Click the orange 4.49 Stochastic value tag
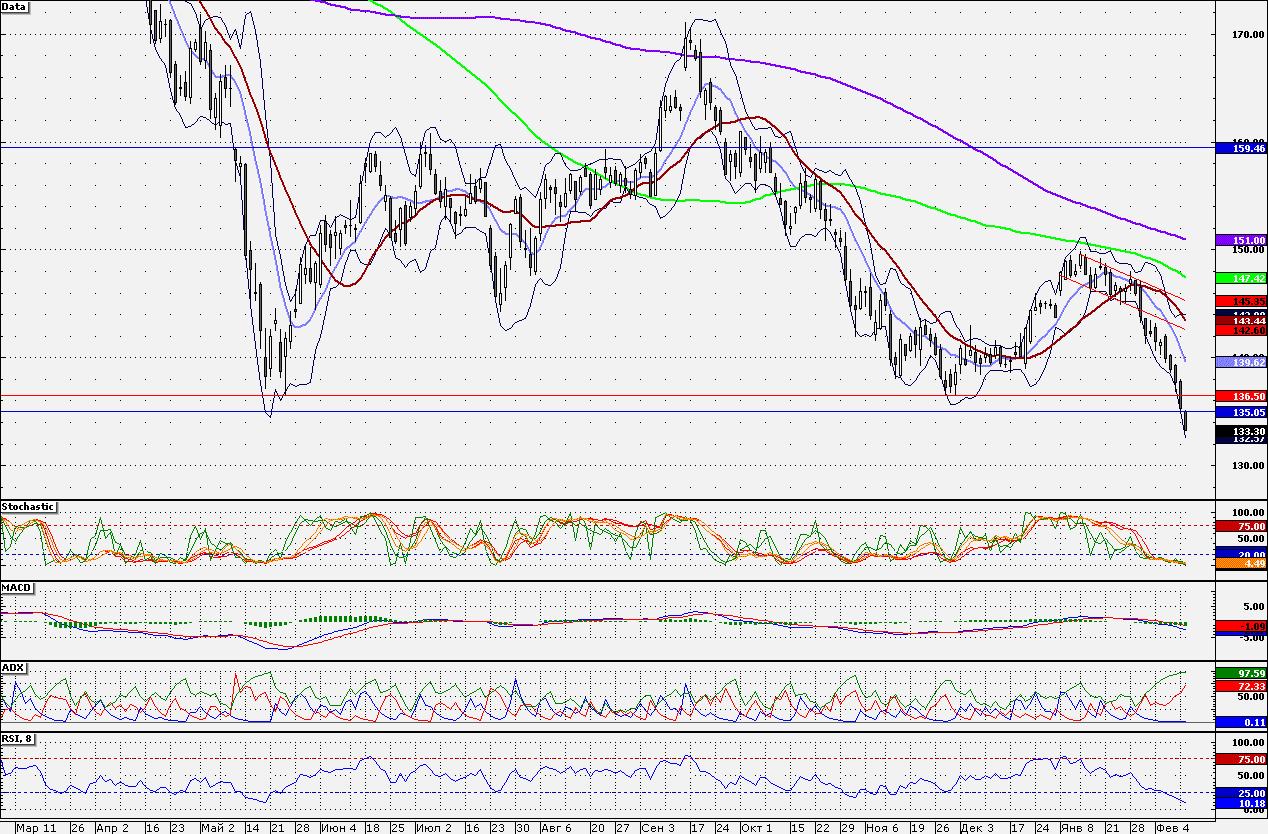This screenshot has width=1268, height=834. click(1241, 564)
